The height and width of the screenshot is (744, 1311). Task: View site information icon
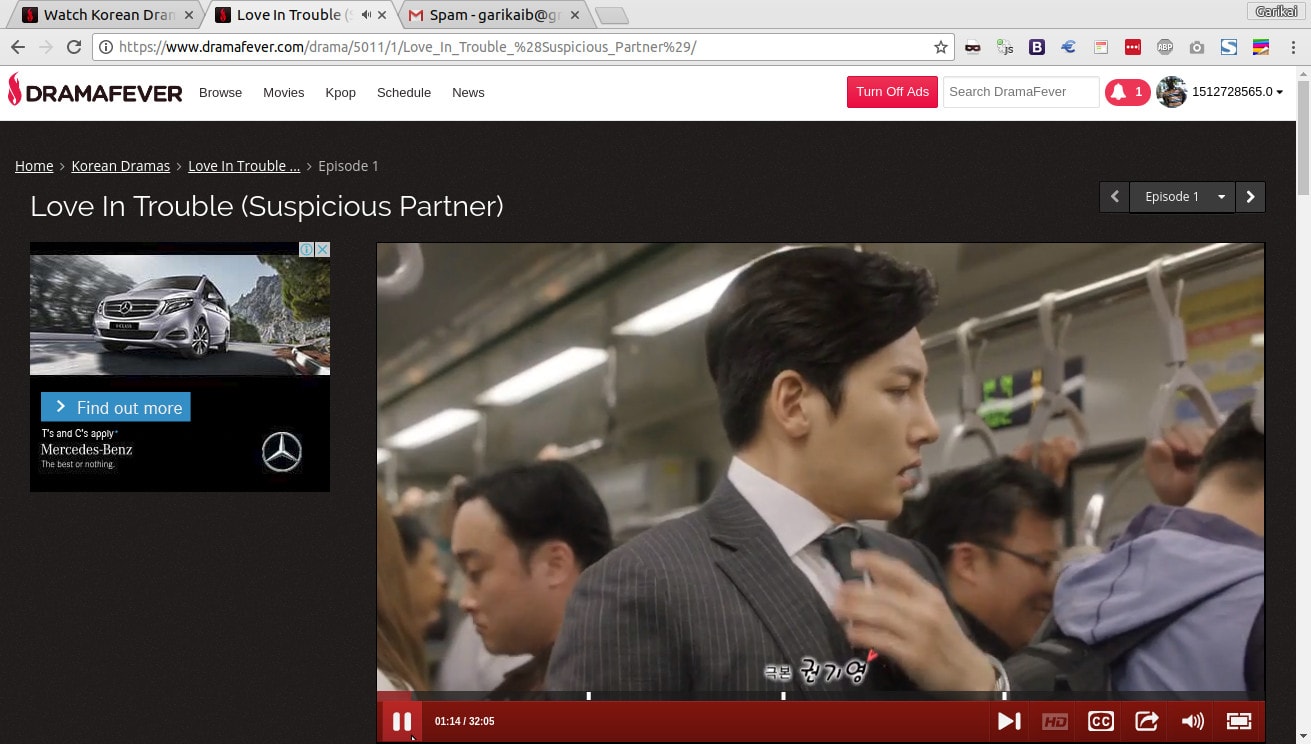pos(106,47)
